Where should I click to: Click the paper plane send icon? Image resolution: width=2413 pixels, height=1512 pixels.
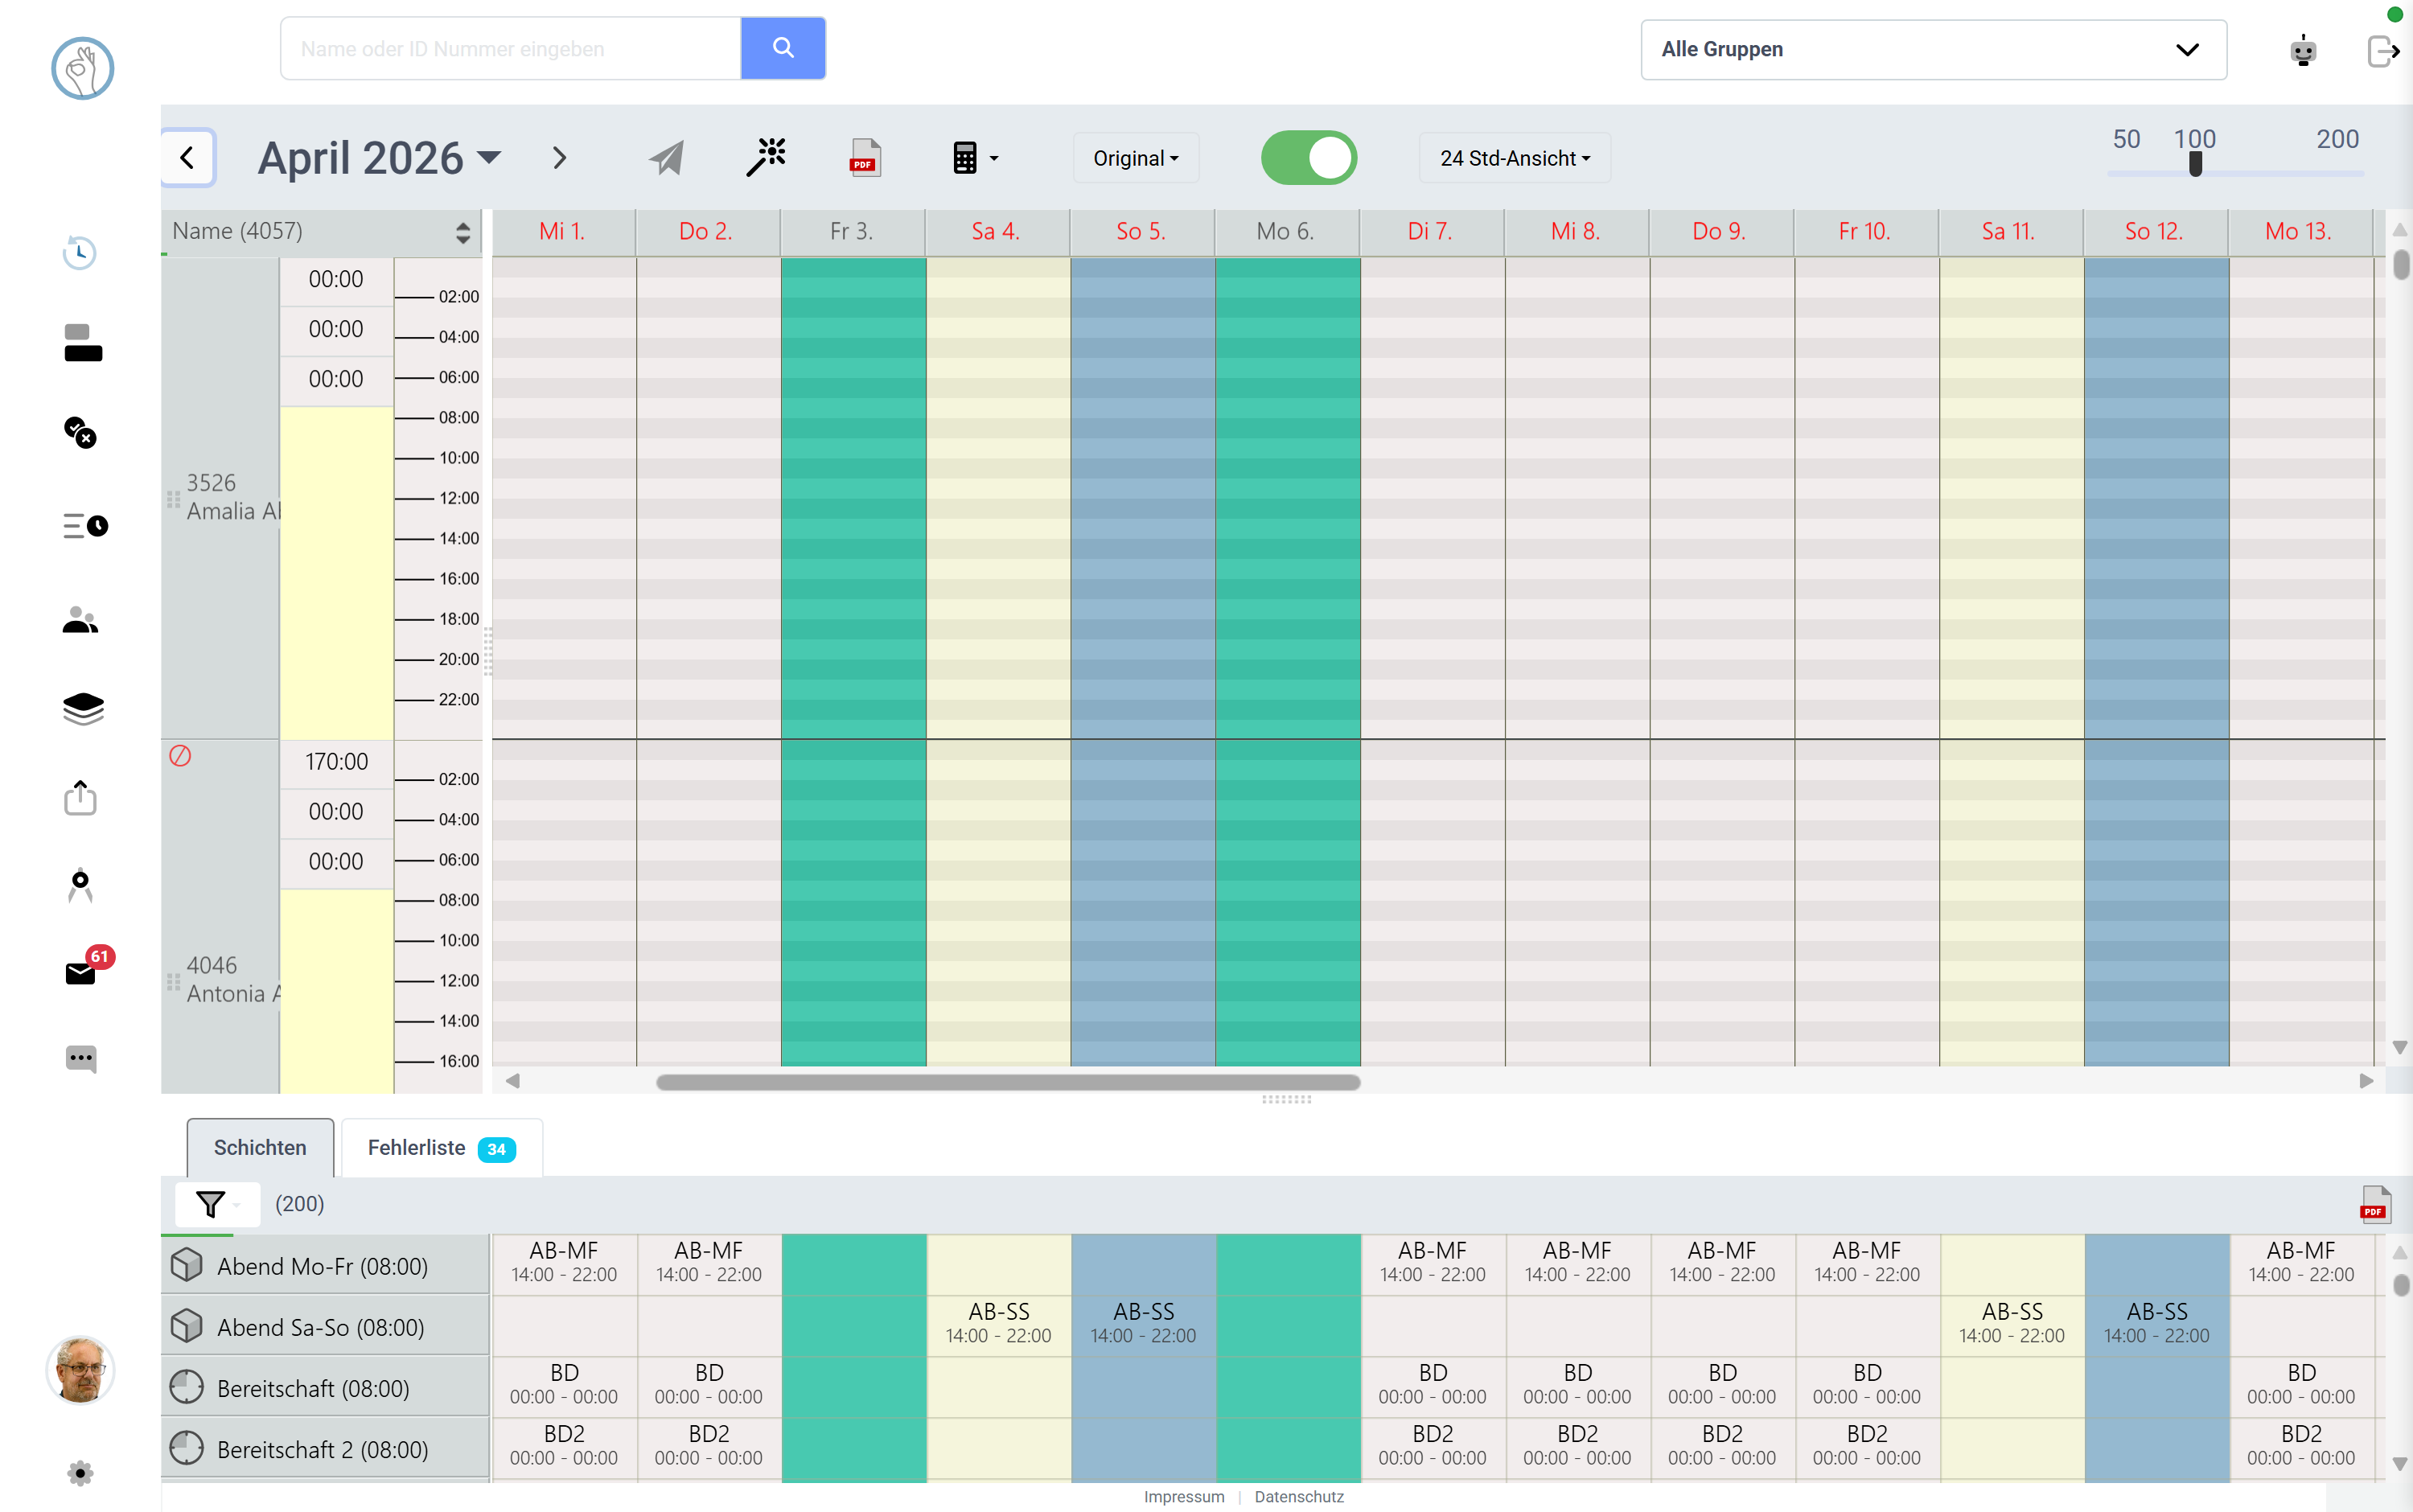[x=667, y=158]
